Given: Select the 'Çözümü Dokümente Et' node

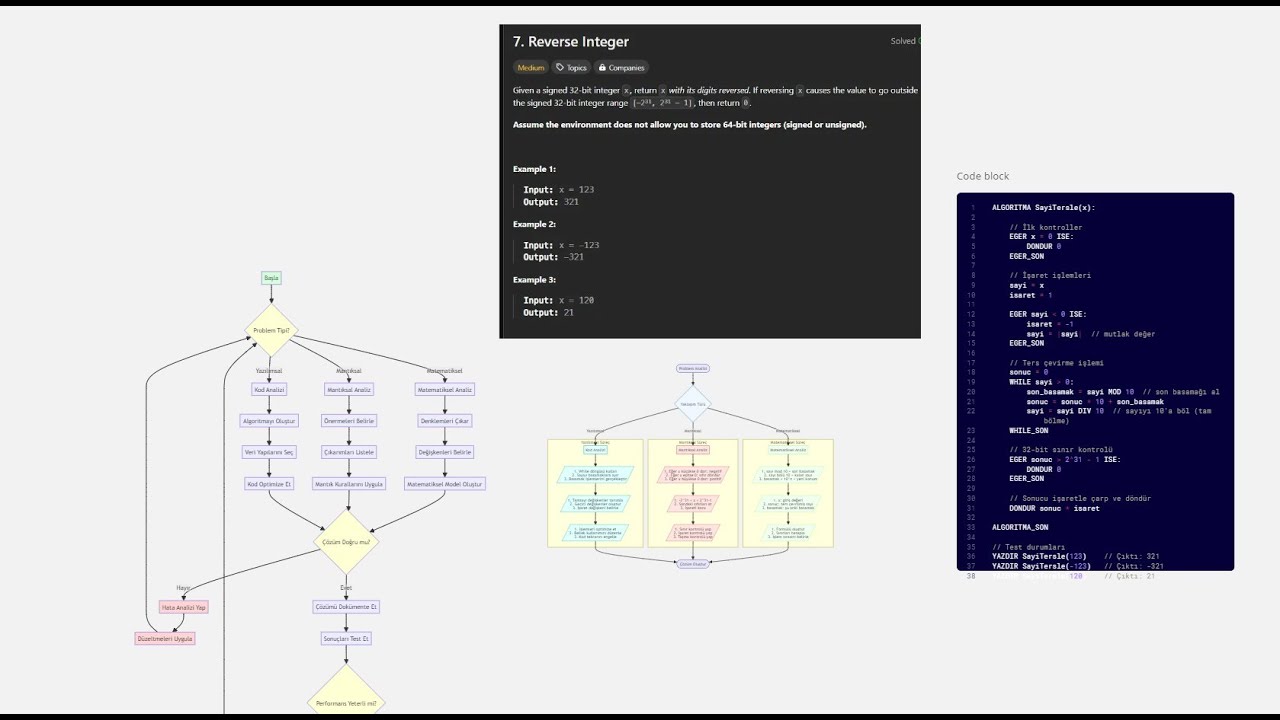Looking at the screenshot, I should (x=346, y=607).
